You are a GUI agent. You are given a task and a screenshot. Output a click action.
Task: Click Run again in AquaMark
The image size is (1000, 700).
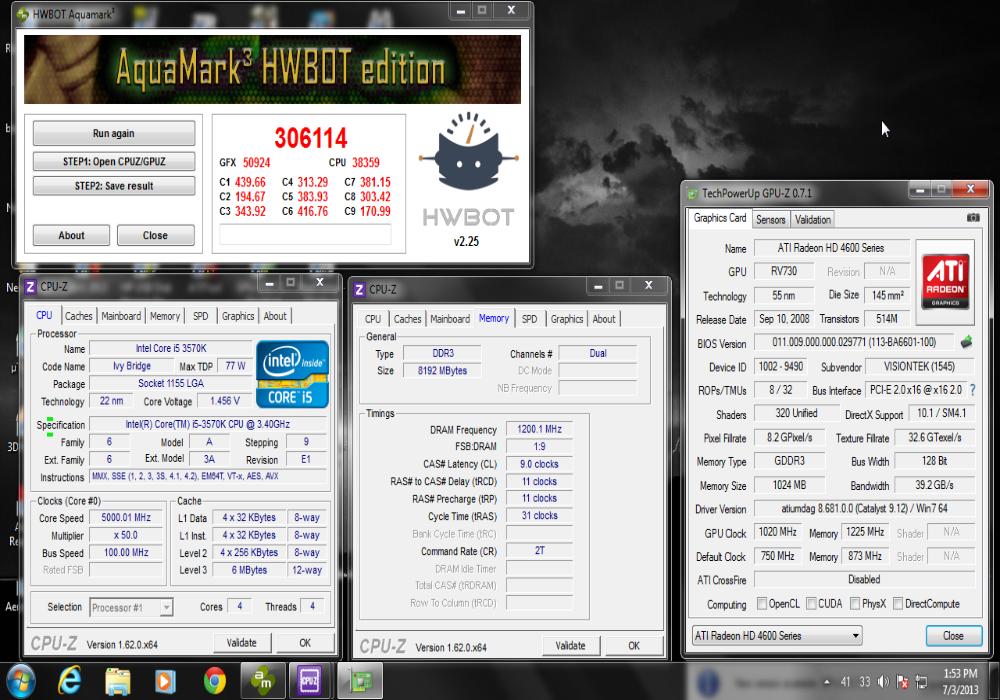114,133
